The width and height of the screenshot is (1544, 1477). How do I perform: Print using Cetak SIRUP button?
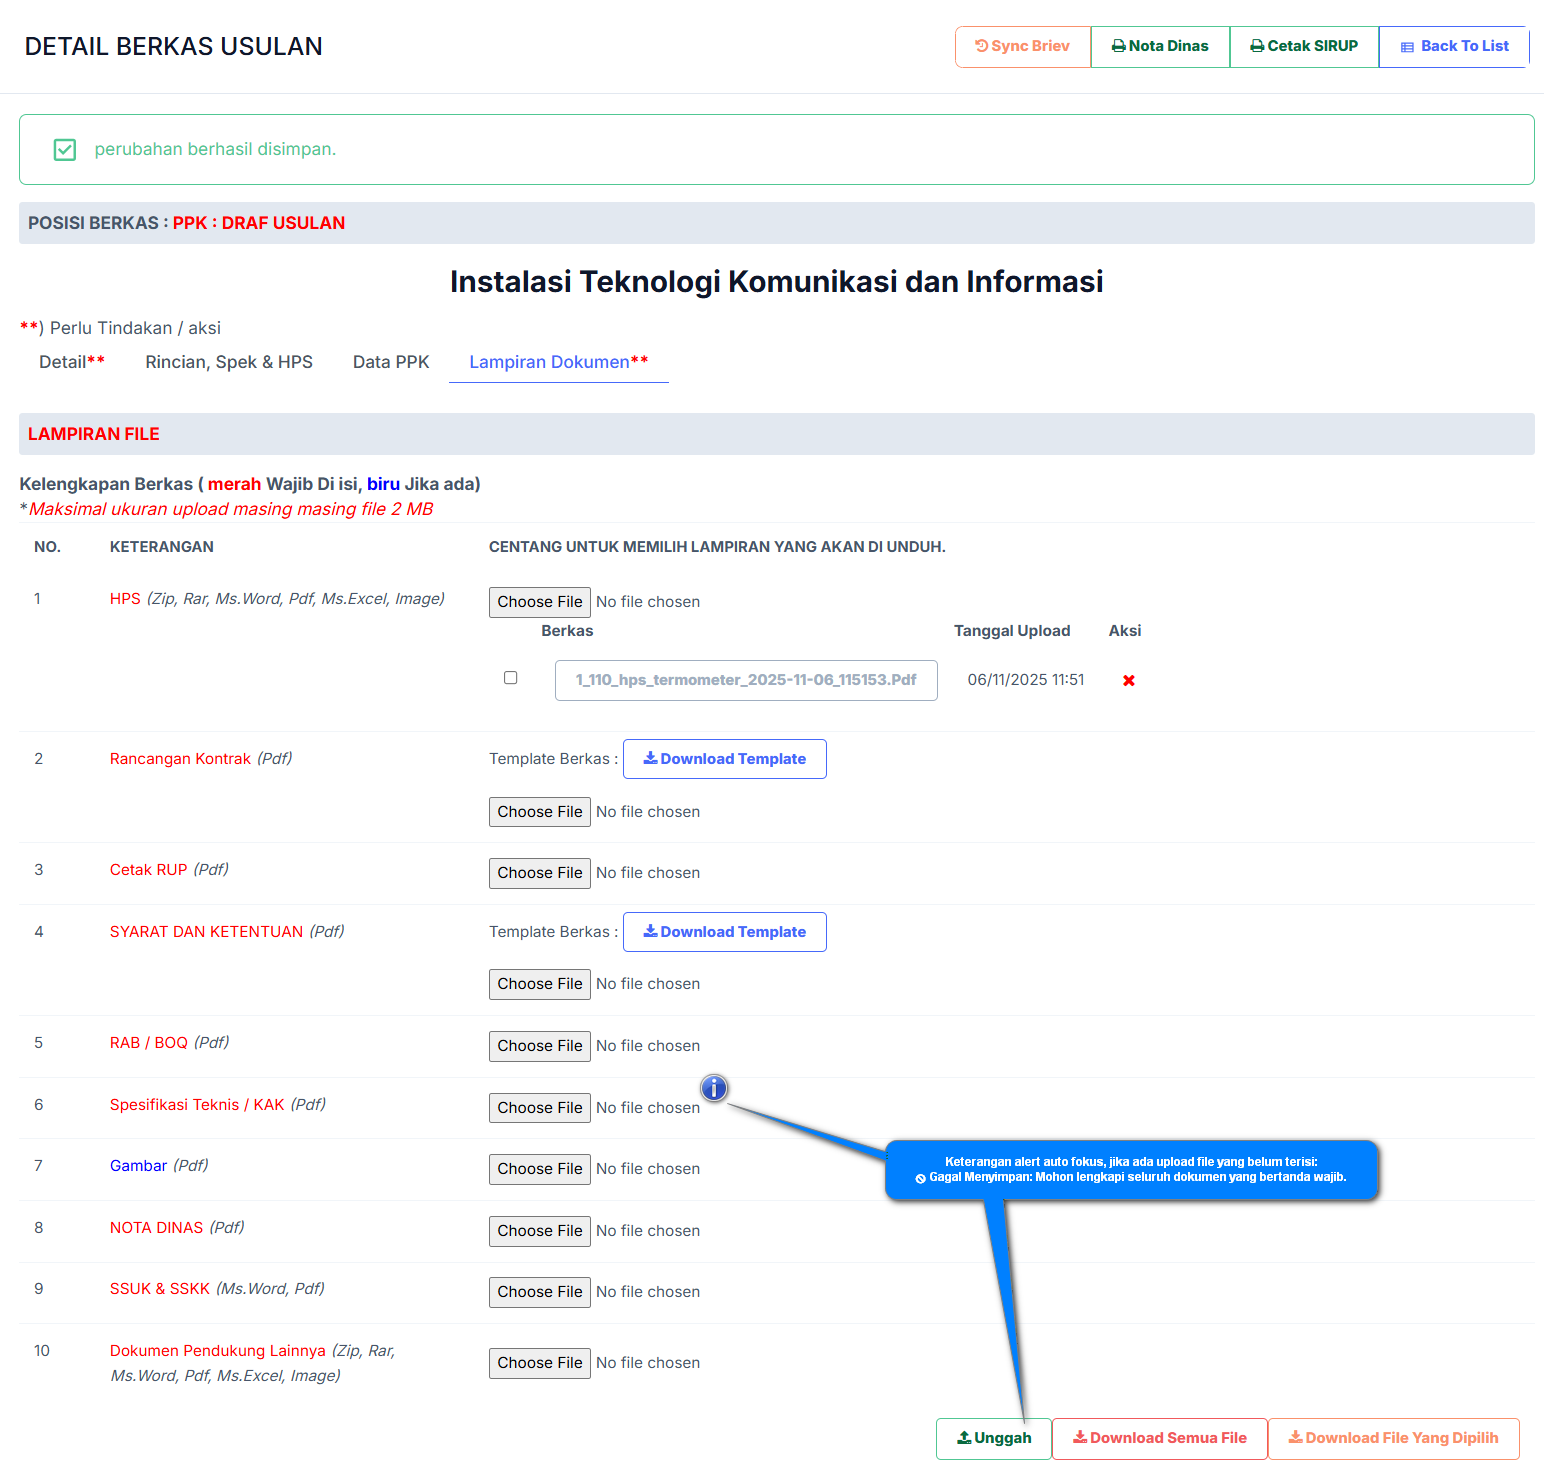[1304, 46]
